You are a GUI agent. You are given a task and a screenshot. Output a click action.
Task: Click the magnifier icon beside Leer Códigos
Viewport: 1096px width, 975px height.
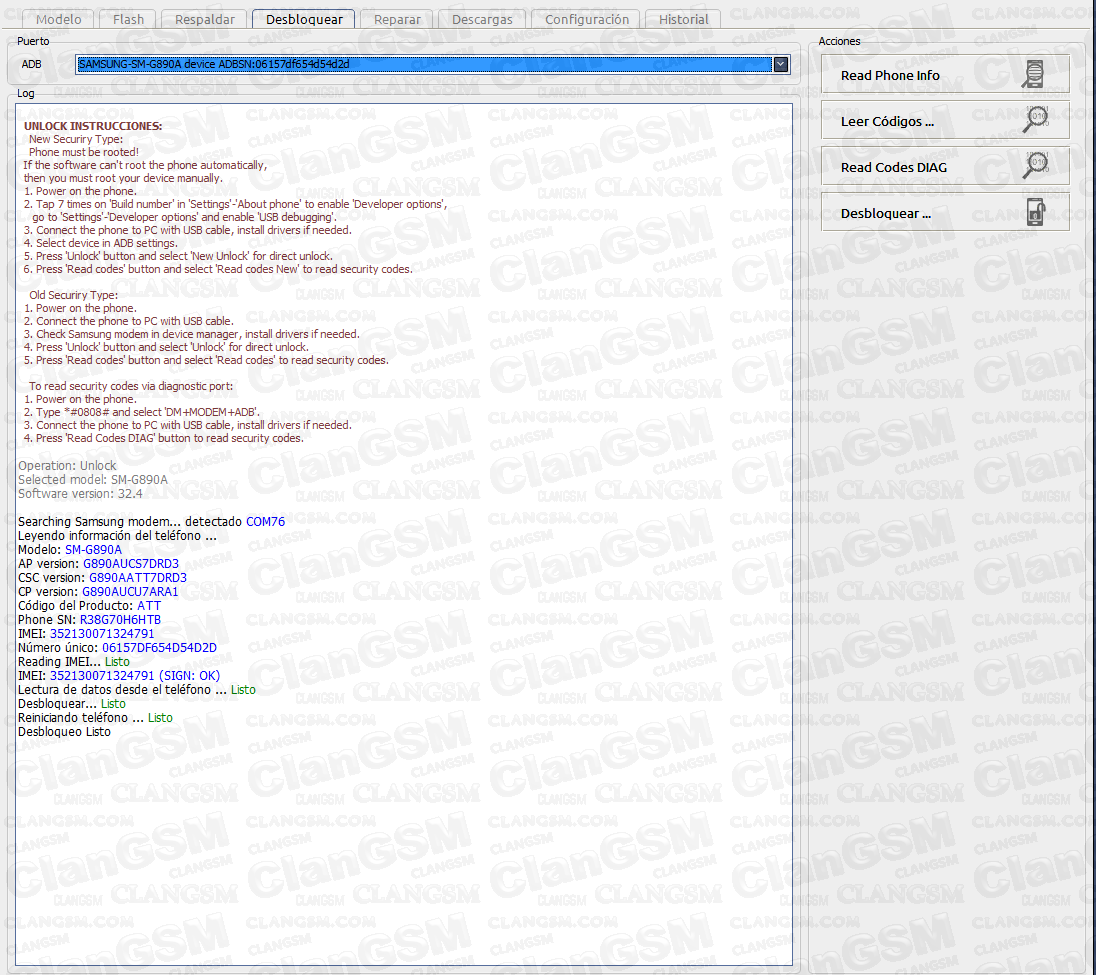[x=1035, y=120]
